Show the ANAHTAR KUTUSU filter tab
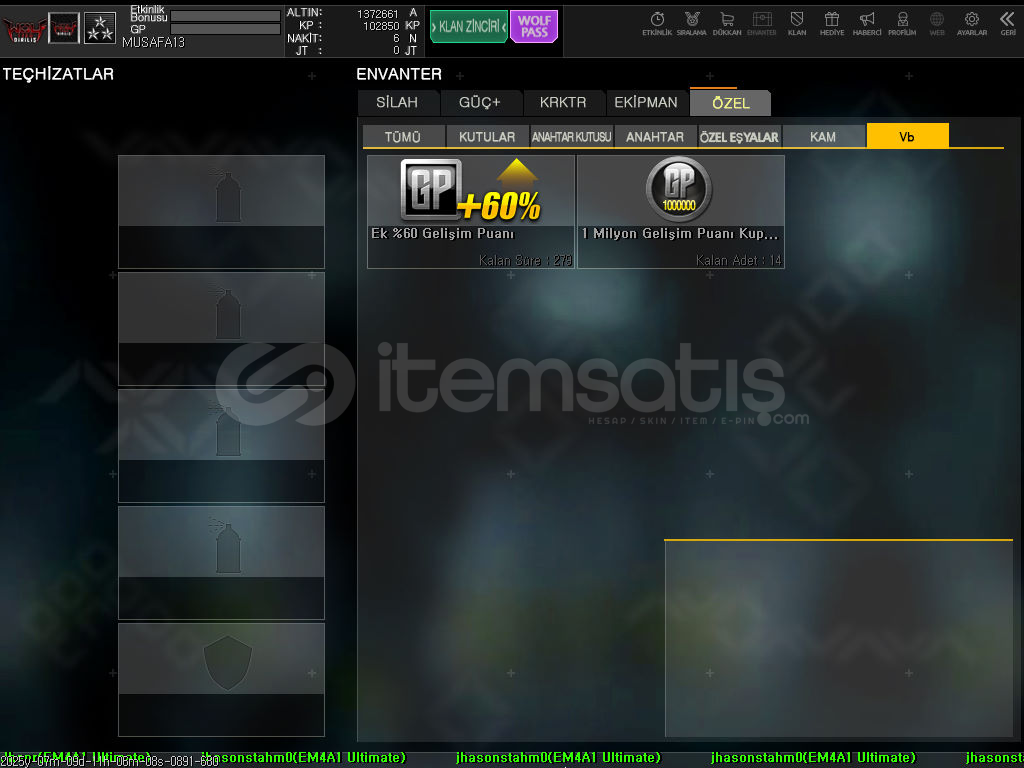This screenshot has height=768, width=1024. 571,136
